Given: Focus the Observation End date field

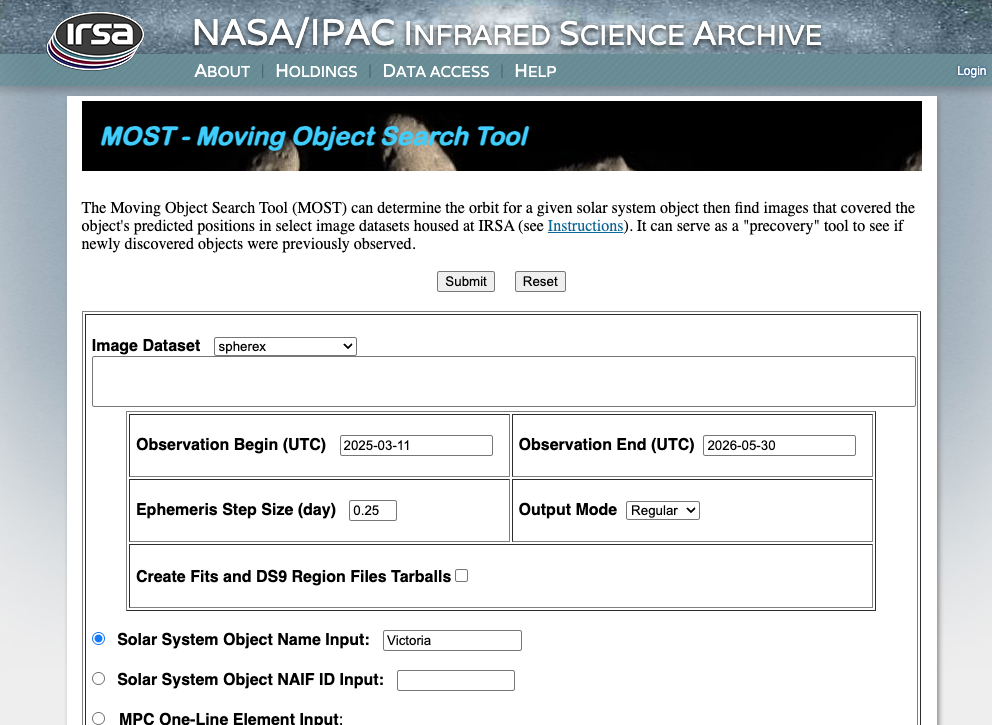Looking at the screenshot, I should [x=779, y=445].
